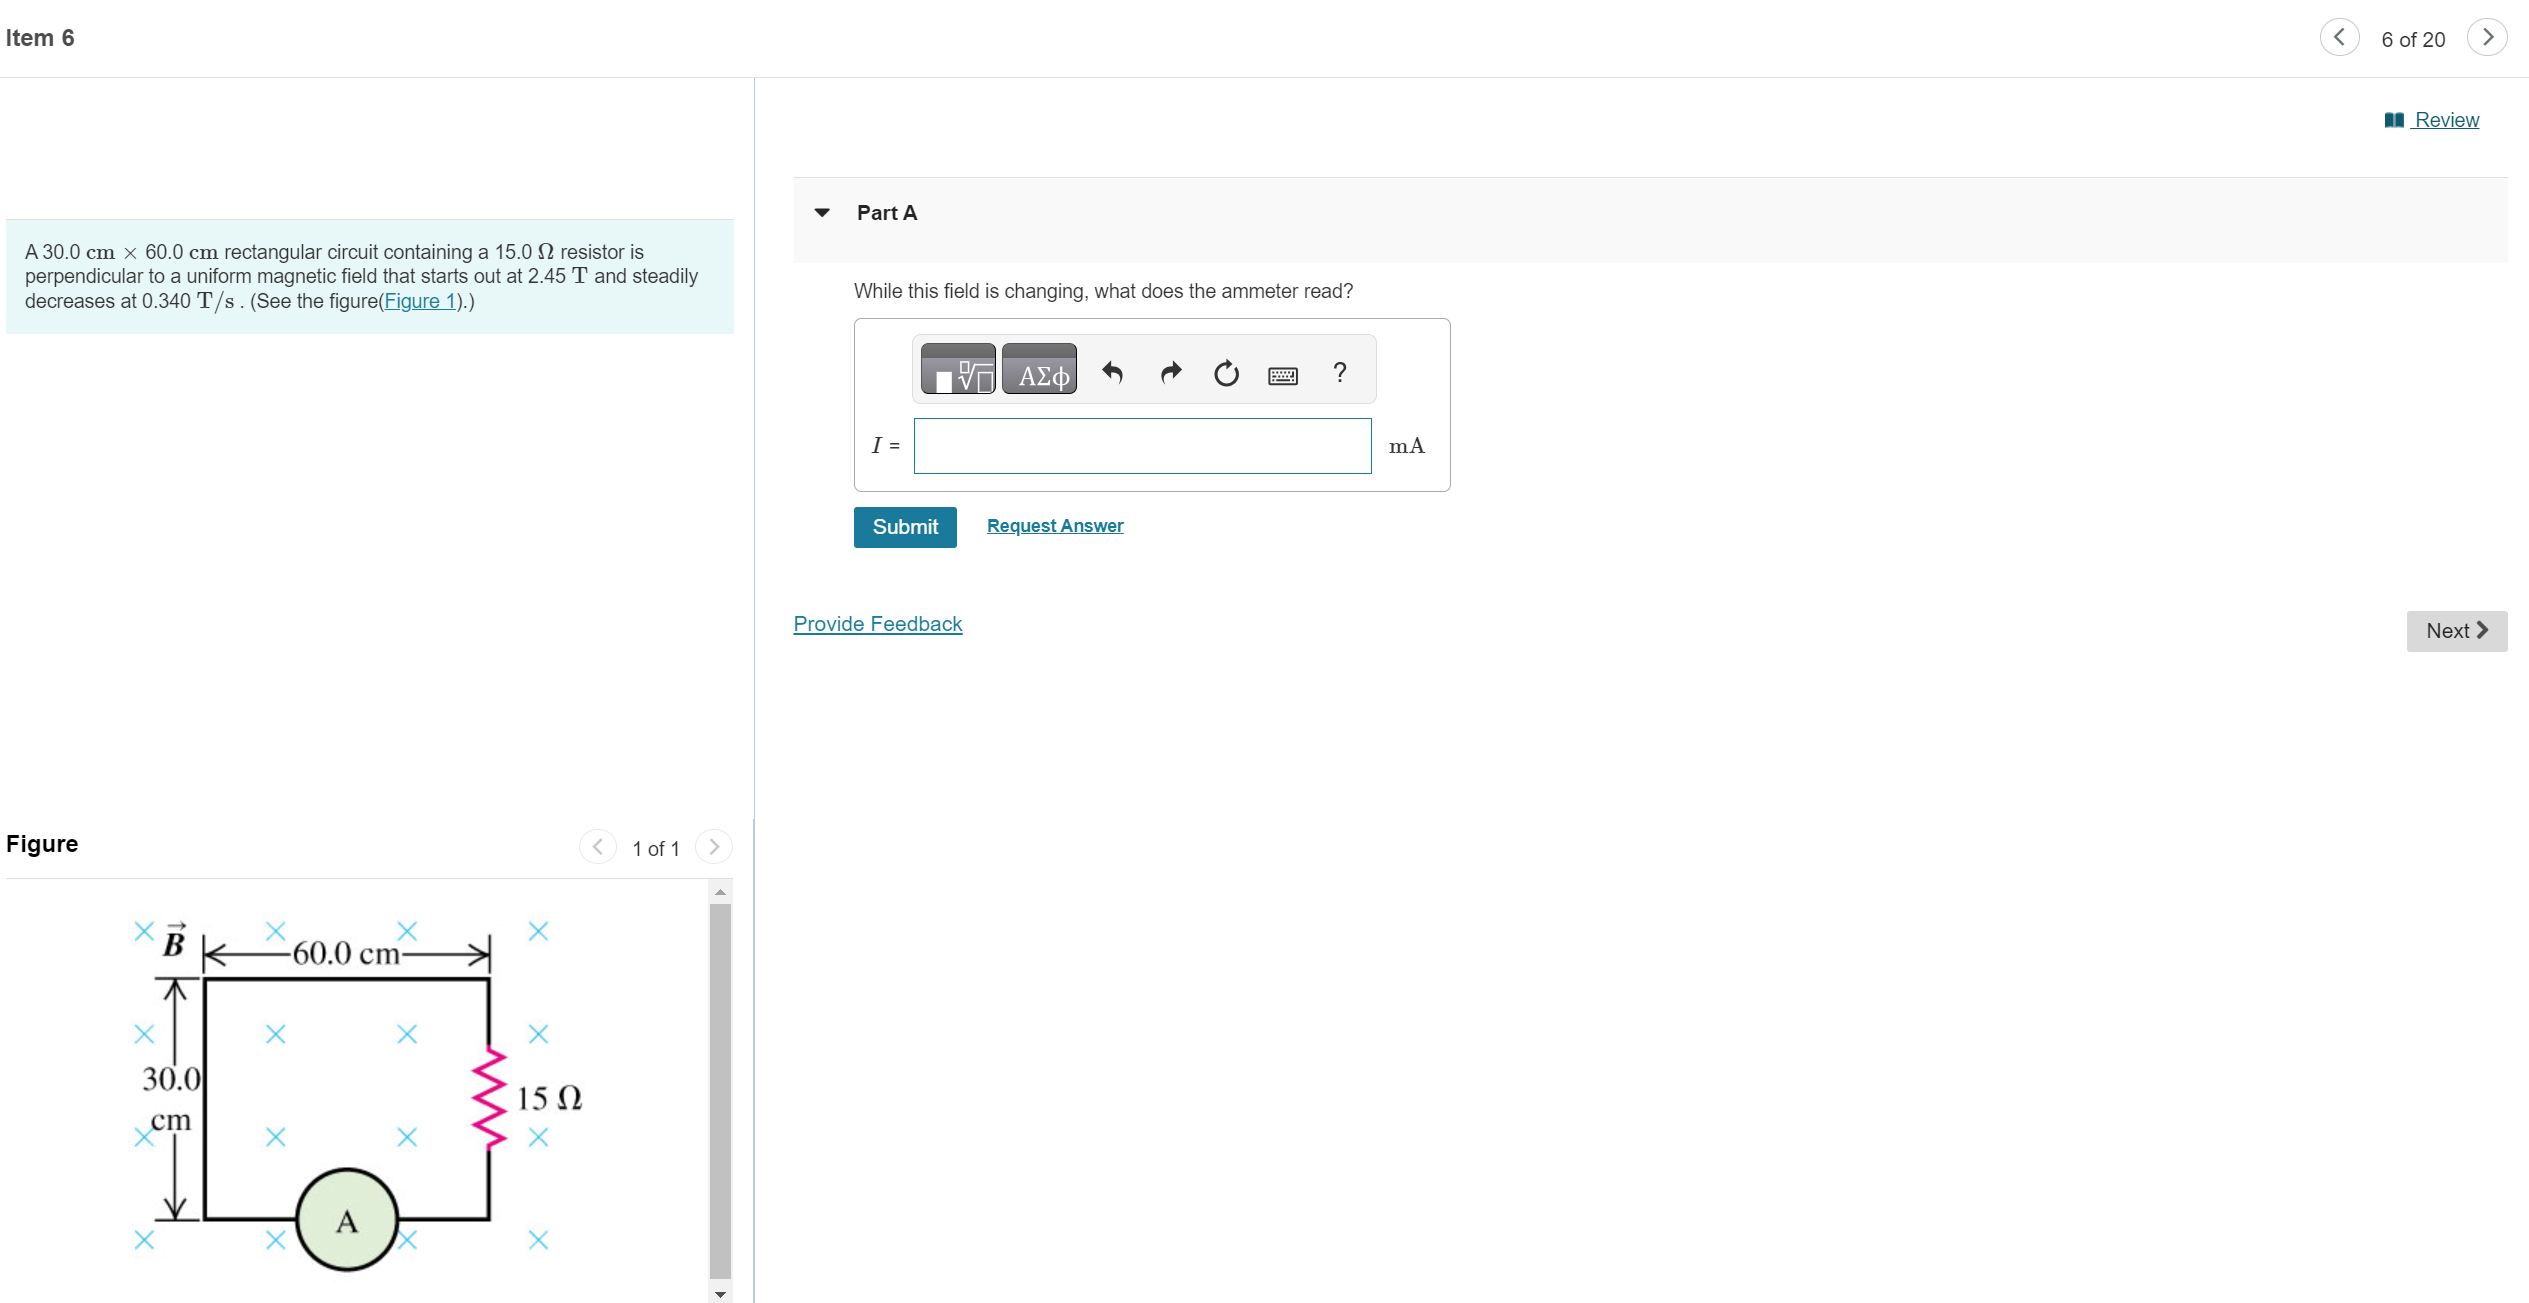Open the Greek symbols palette
Image resolution: width=2529 pixels, height=1303 pixels.
(x=1039, y=371)
